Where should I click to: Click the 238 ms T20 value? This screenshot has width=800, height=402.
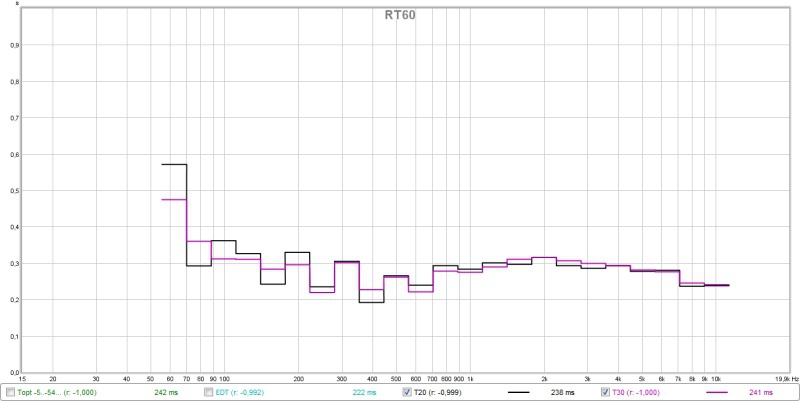click(x=562, y=393)
